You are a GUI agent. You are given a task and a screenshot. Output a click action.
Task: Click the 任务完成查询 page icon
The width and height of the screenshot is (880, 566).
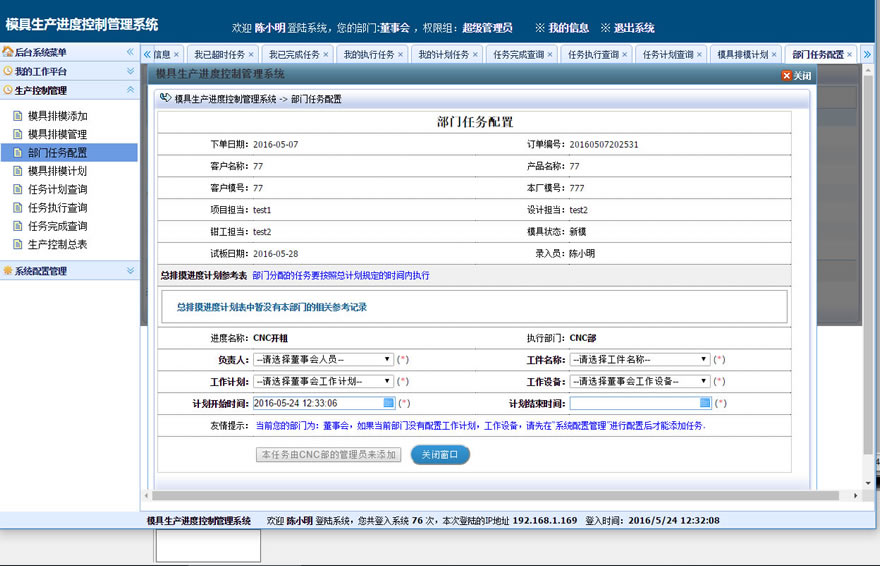[17, 226]
